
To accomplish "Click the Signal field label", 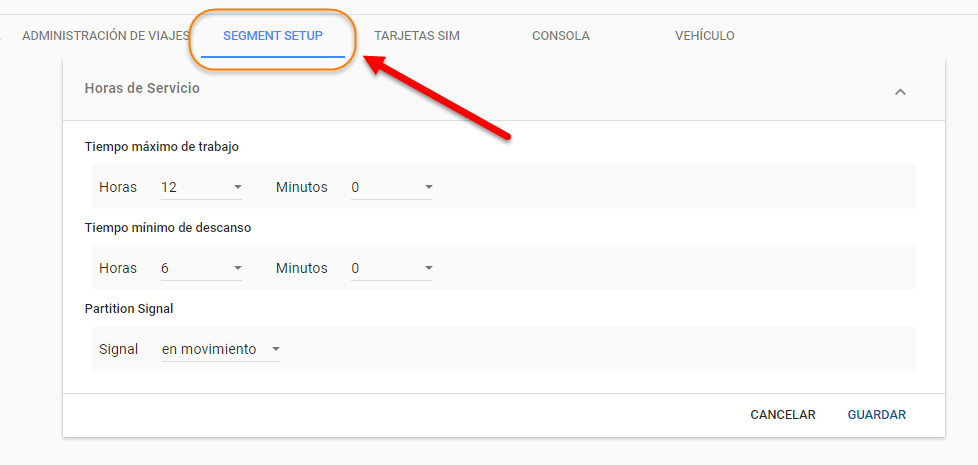I will pos(118,349).
